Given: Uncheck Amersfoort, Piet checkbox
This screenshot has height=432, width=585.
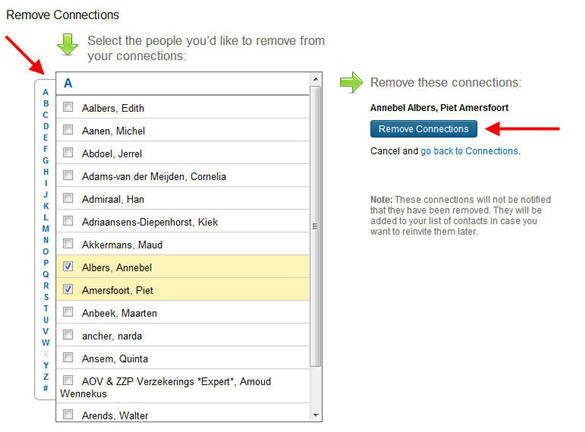Looking at the screenshot, I should click(x=68, y=289).
